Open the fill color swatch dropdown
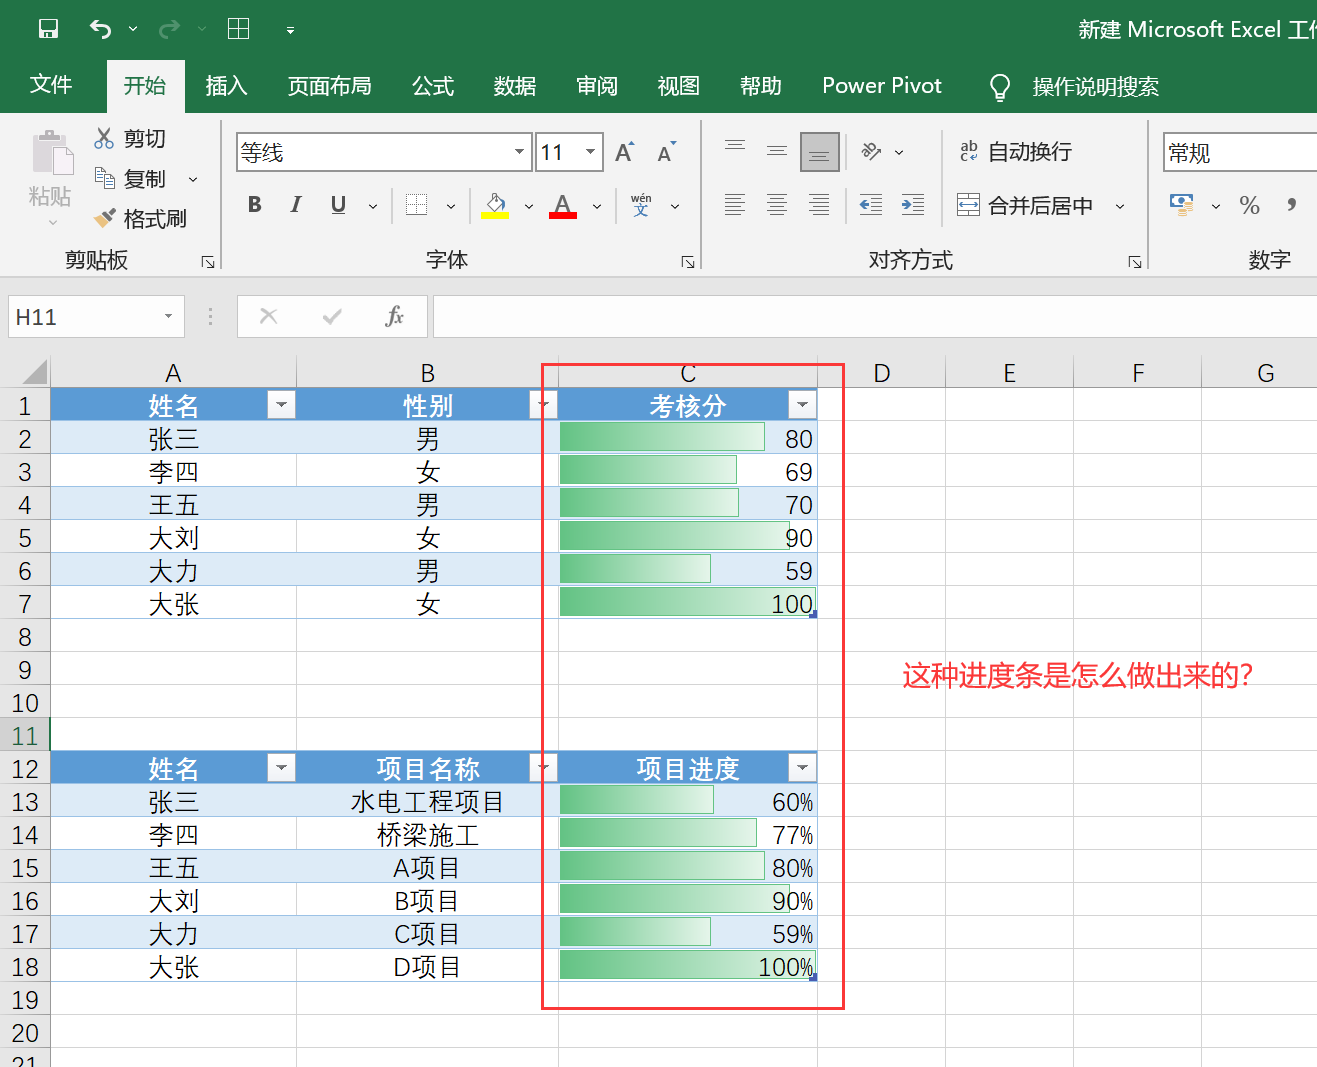1317x1067 pixels. pyautogui.click(x=528, y=204)
